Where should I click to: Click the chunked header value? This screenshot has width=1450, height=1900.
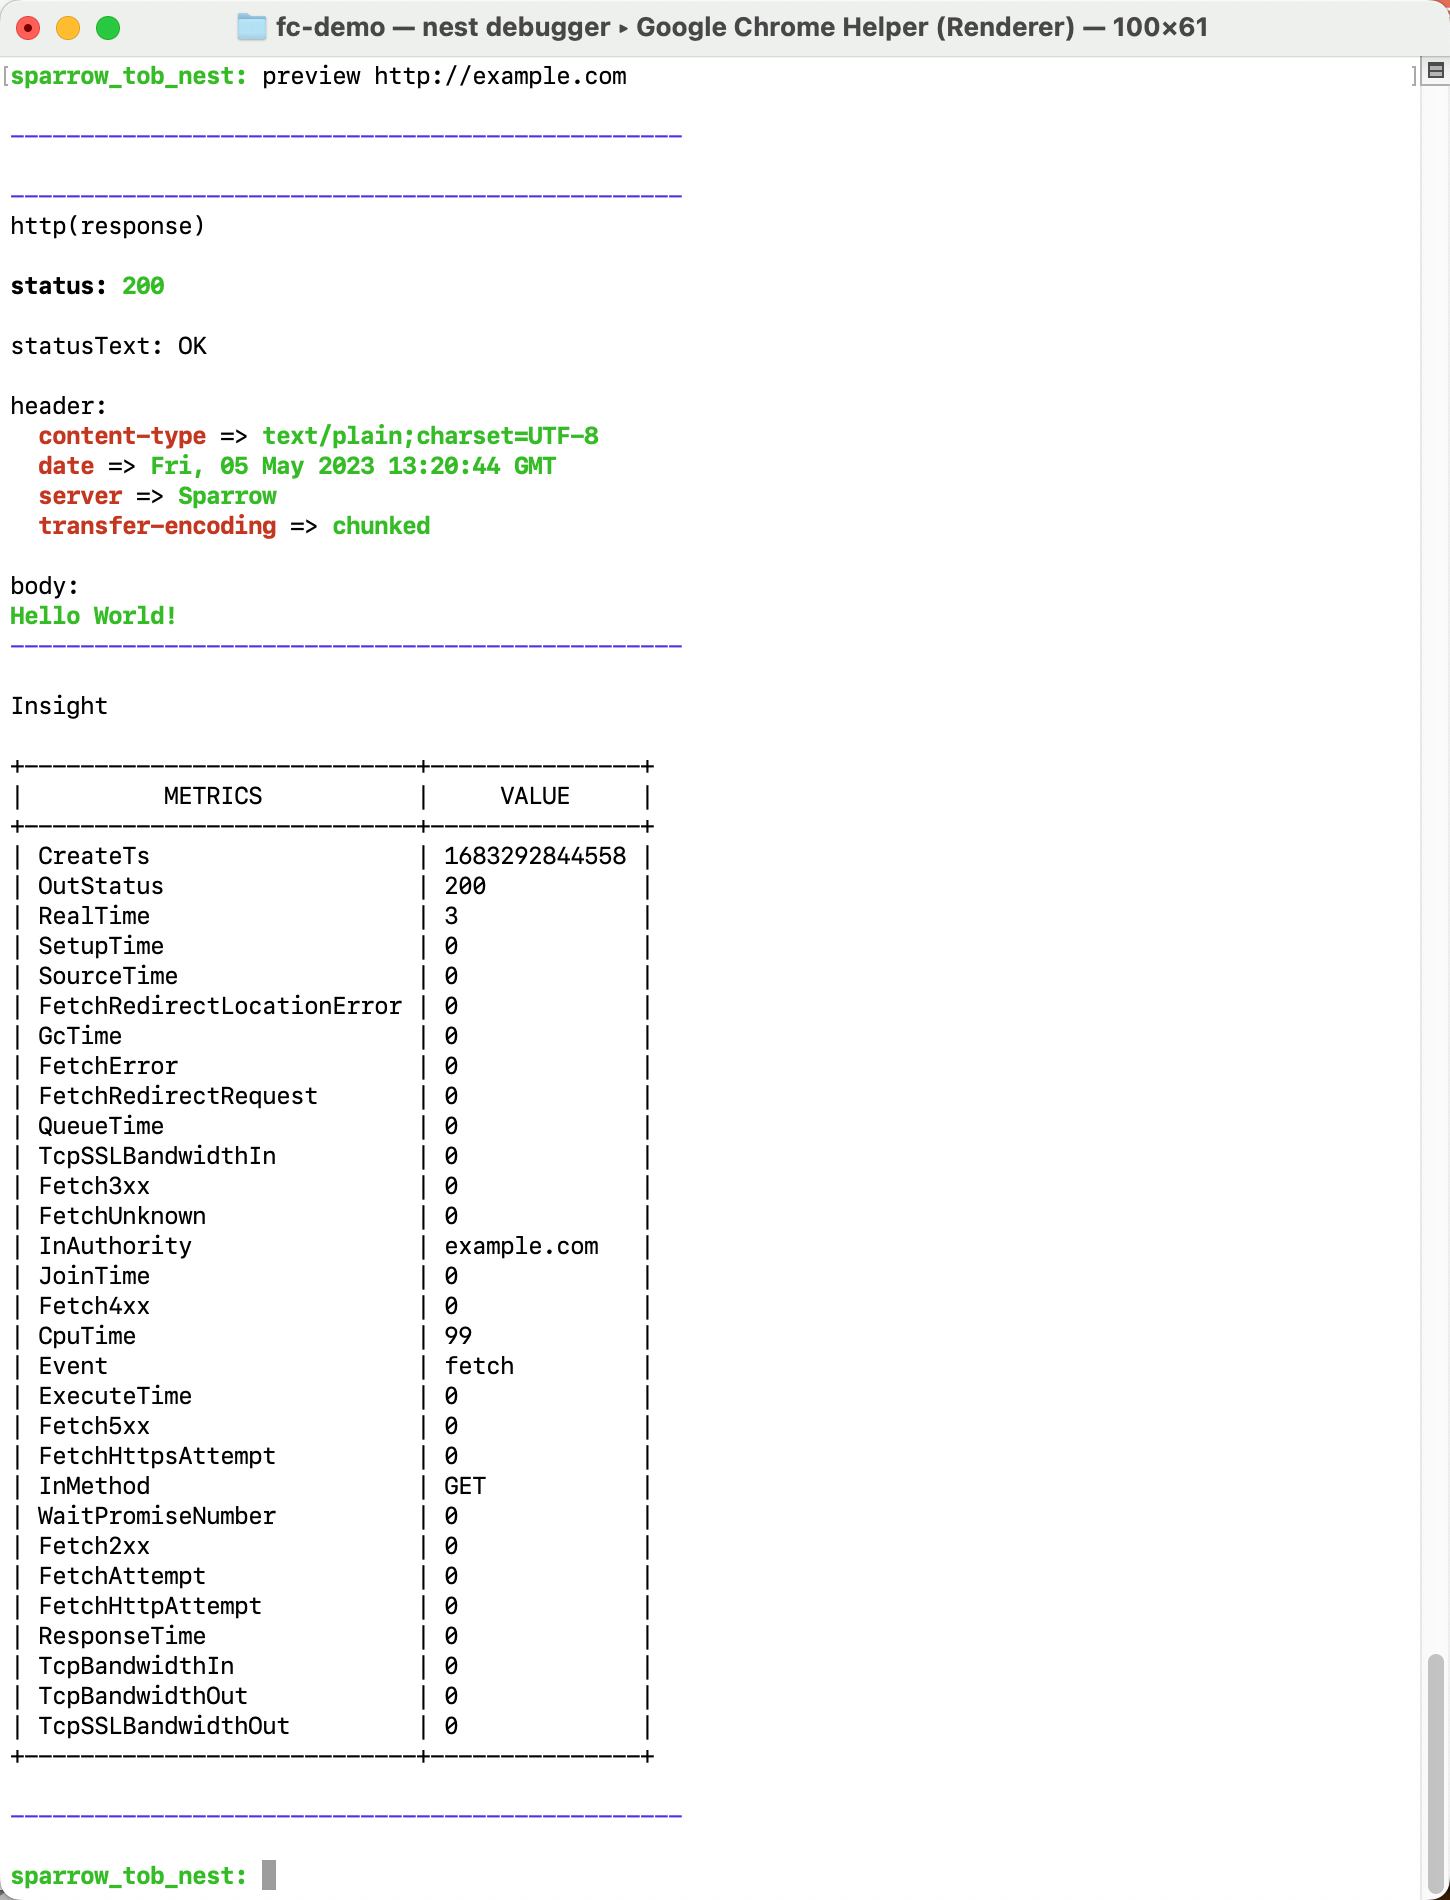pos(381,526)
